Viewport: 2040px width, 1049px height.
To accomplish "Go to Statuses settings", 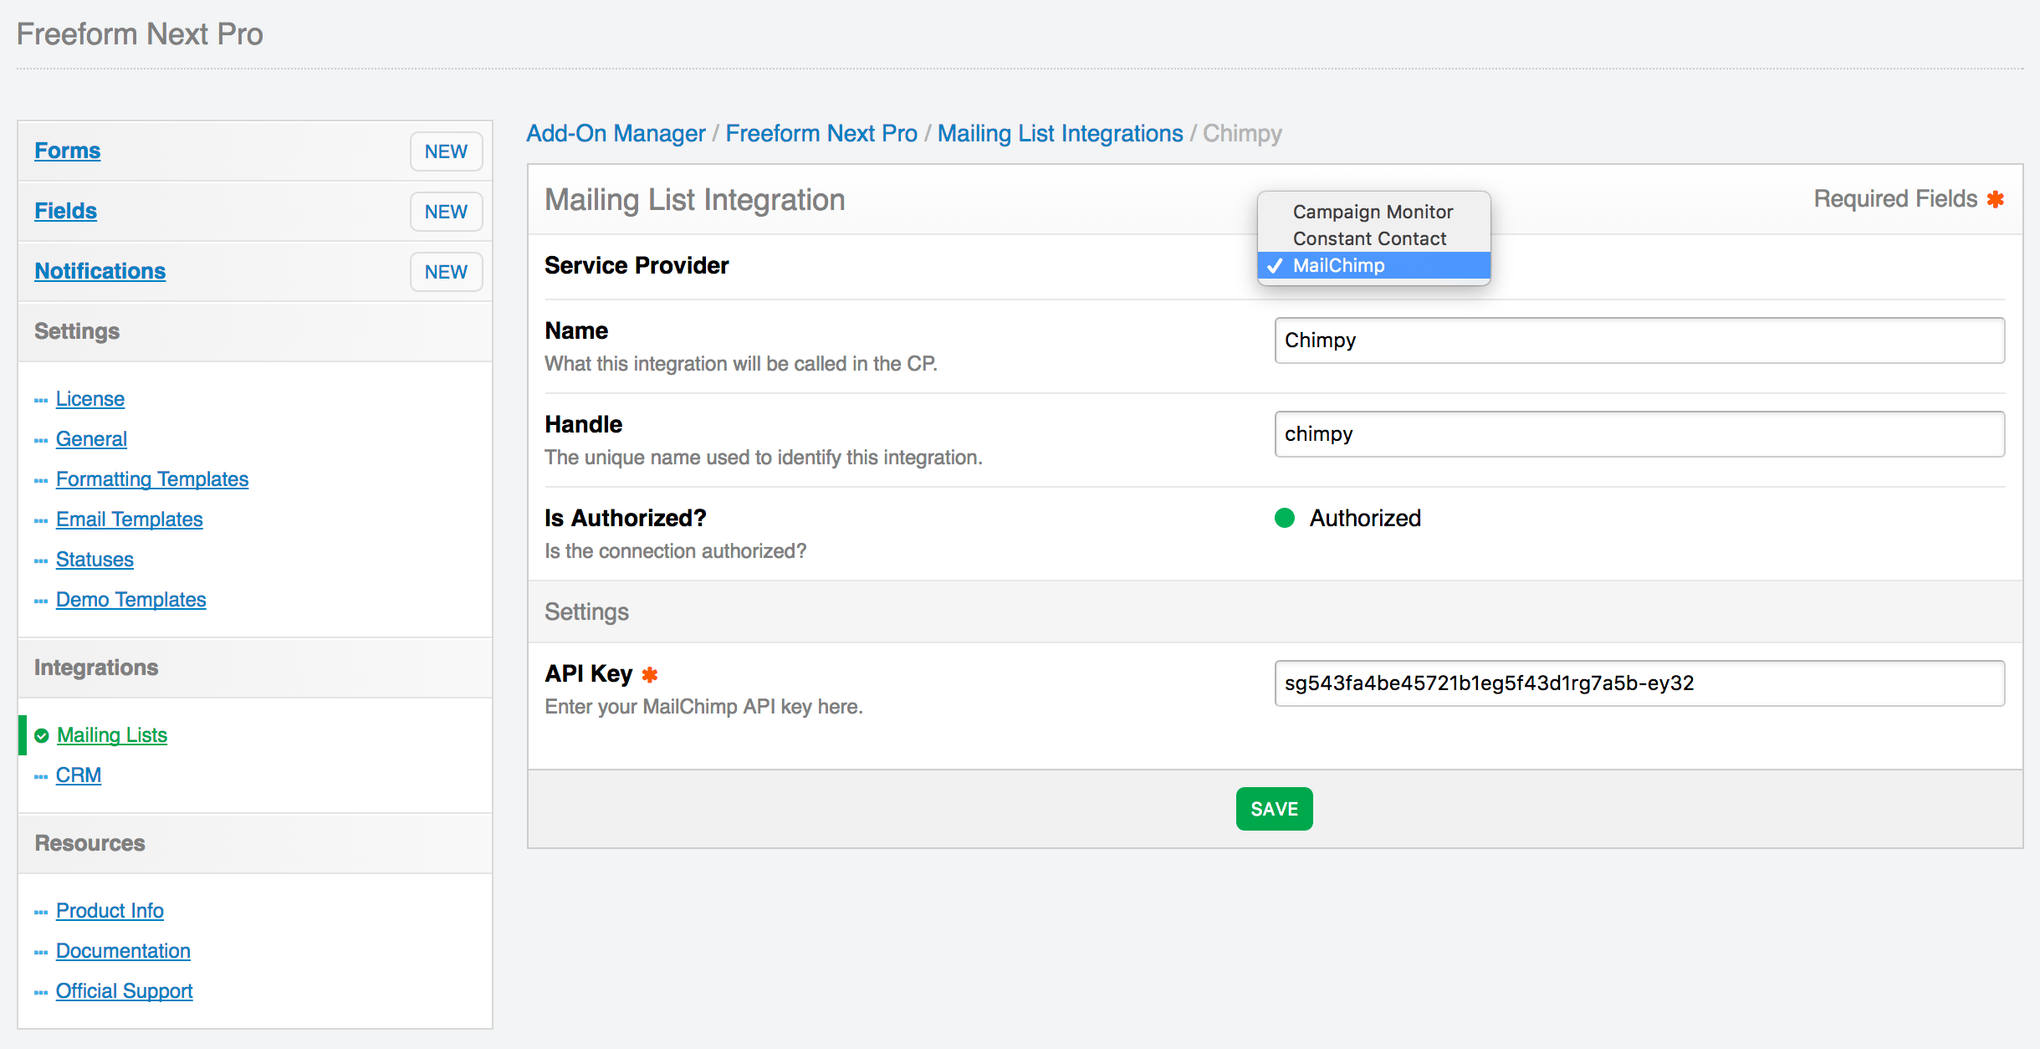I will point(95,559).
